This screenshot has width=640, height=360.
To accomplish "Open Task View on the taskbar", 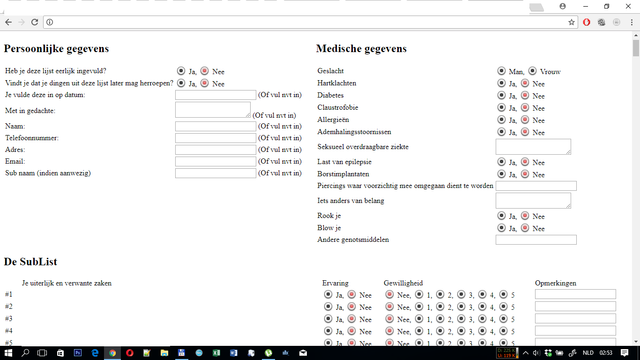I will (42, 353).
